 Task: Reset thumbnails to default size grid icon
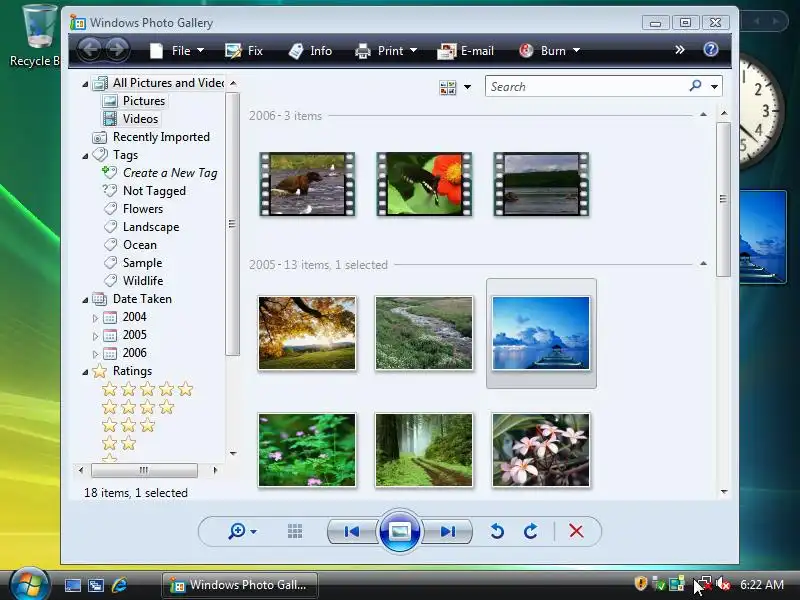[295, 531]
